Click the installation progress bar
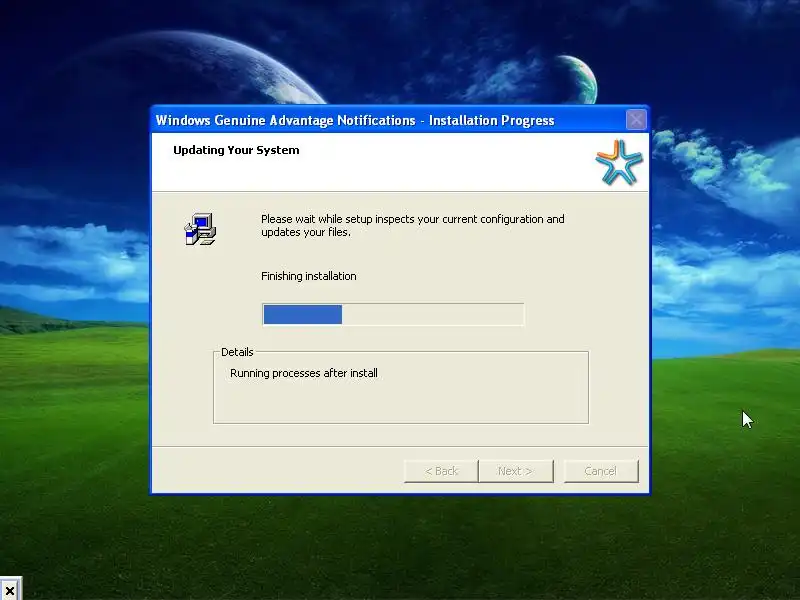The image size is (800, 600). [393, 314]
